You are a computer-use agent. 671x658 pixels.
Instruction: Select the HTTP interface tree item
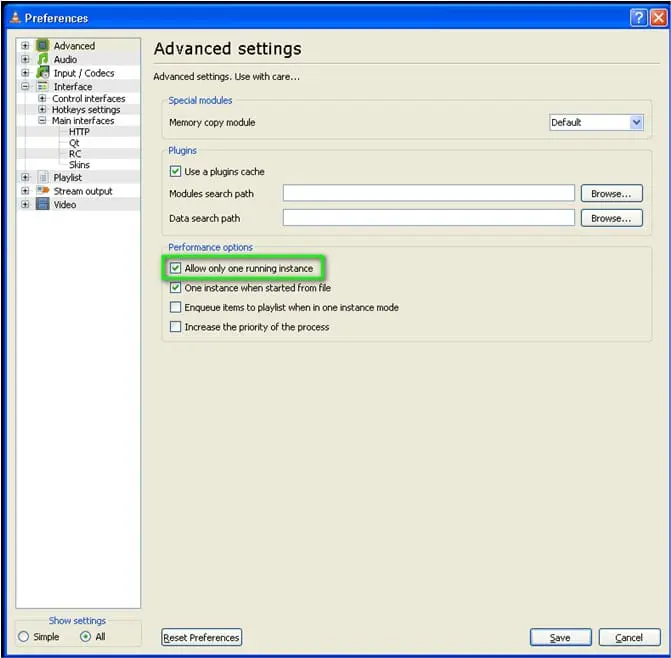click(79, 132)
